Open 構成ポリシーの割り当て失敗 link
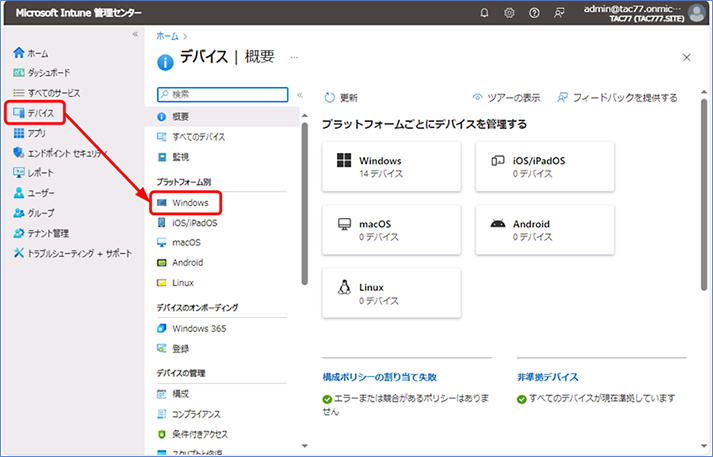Image resolution: width=713 pixels, height=457 pixels. (380, 377)
